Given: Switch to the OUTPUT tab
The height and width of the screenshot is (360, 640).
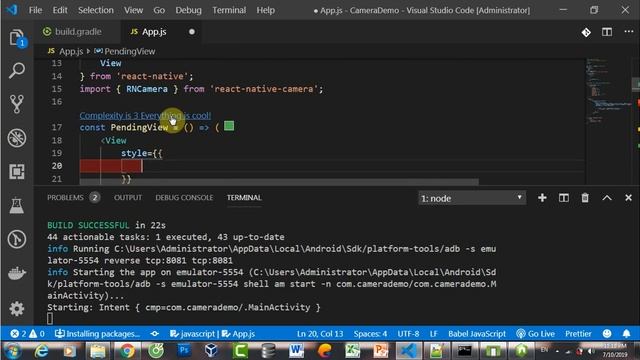Looking at the screenshot, I should [x=128, y=198].
